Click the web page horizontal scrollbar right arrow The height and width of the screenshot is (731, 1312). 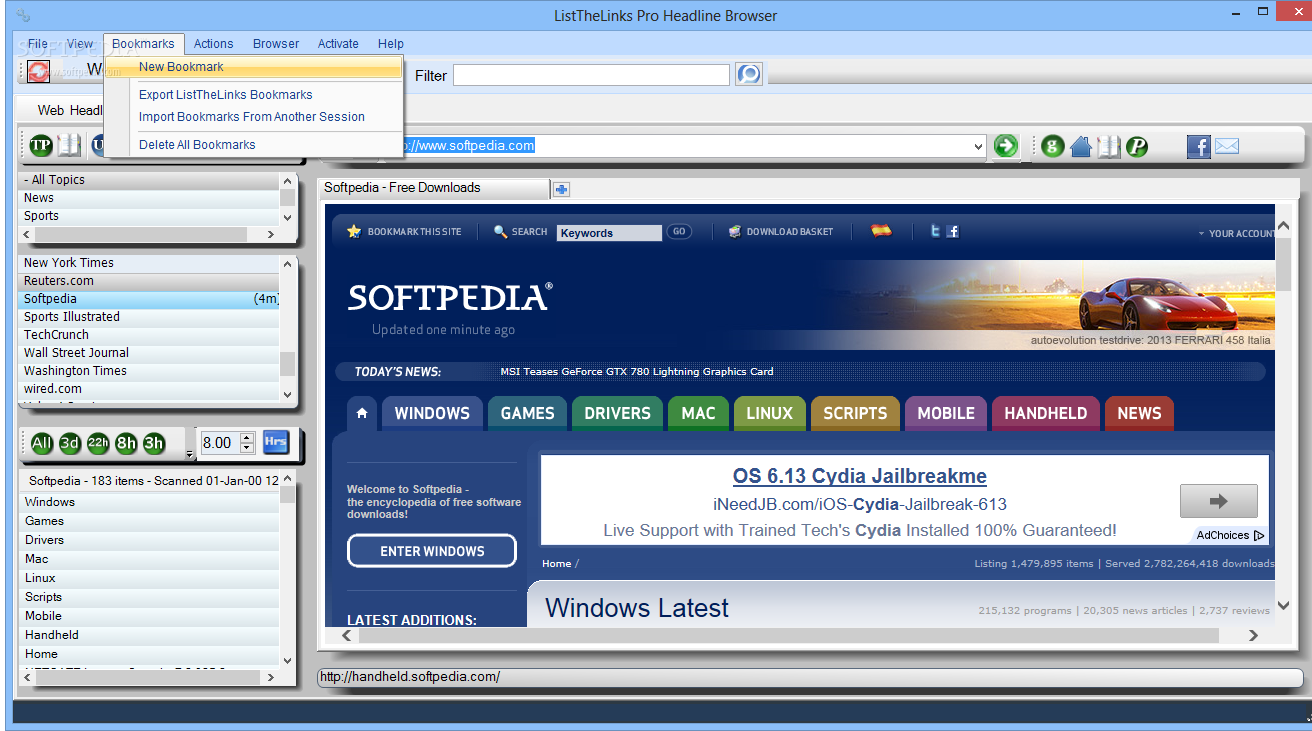pyautogui.click(x=1254, y=635)
